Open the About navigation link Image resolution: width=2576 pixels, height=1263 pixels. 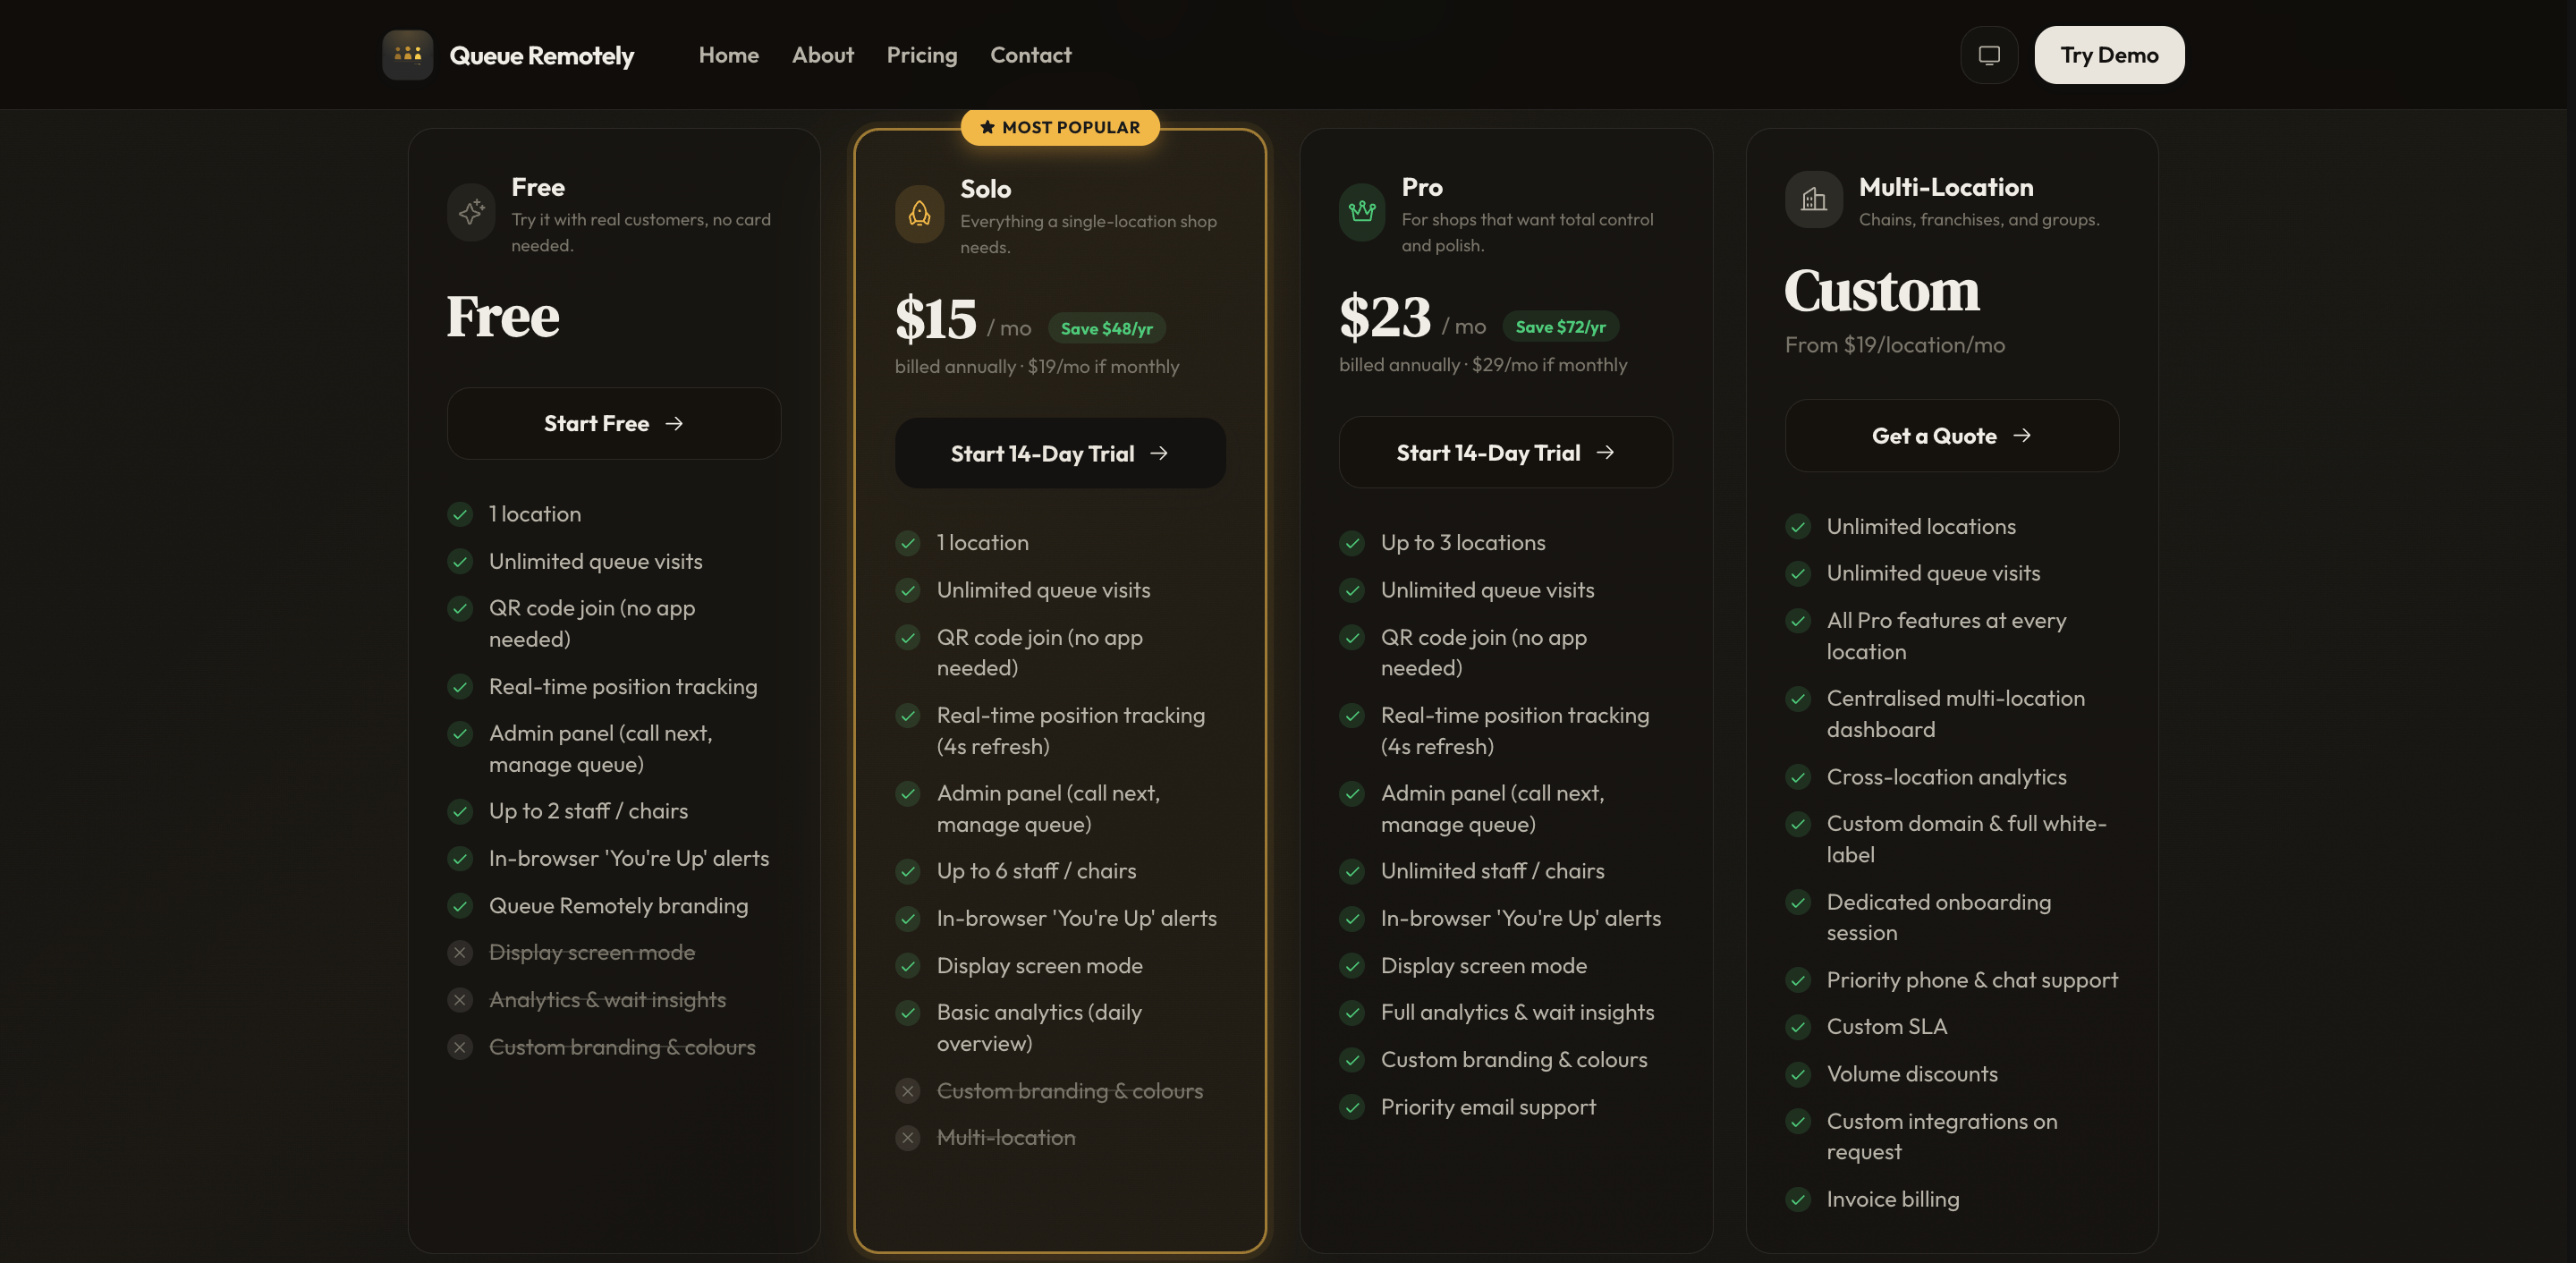tap(822, 55)
